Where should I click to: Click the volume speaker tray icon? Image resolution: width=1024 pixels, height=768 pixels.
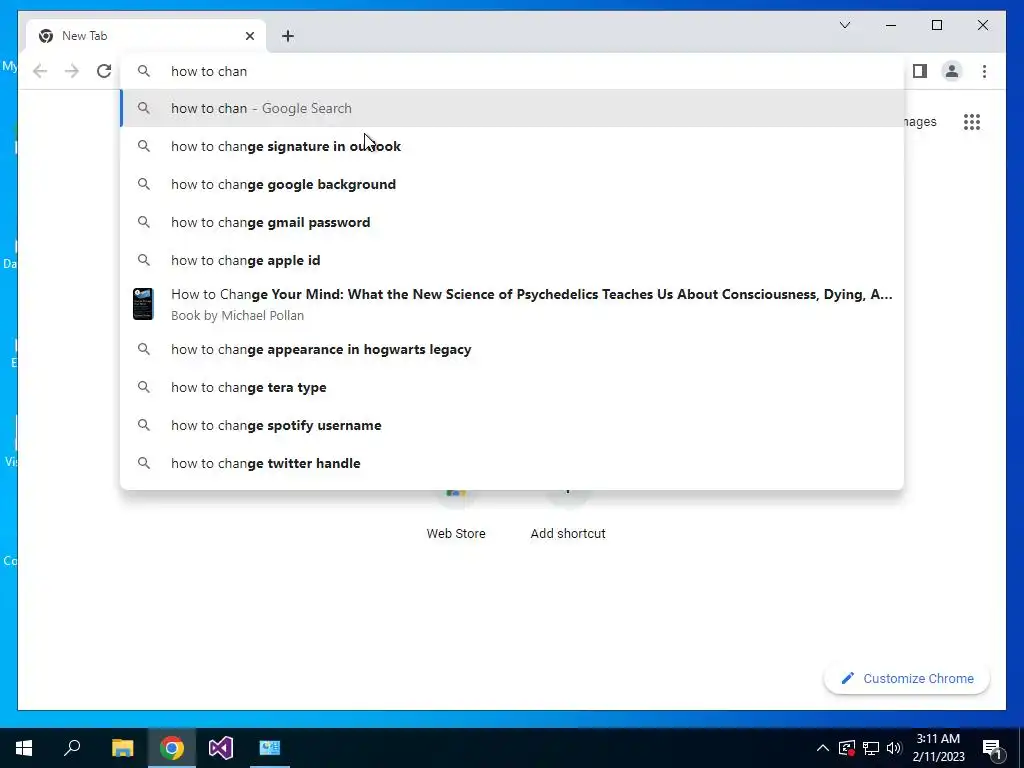point(894,748)
